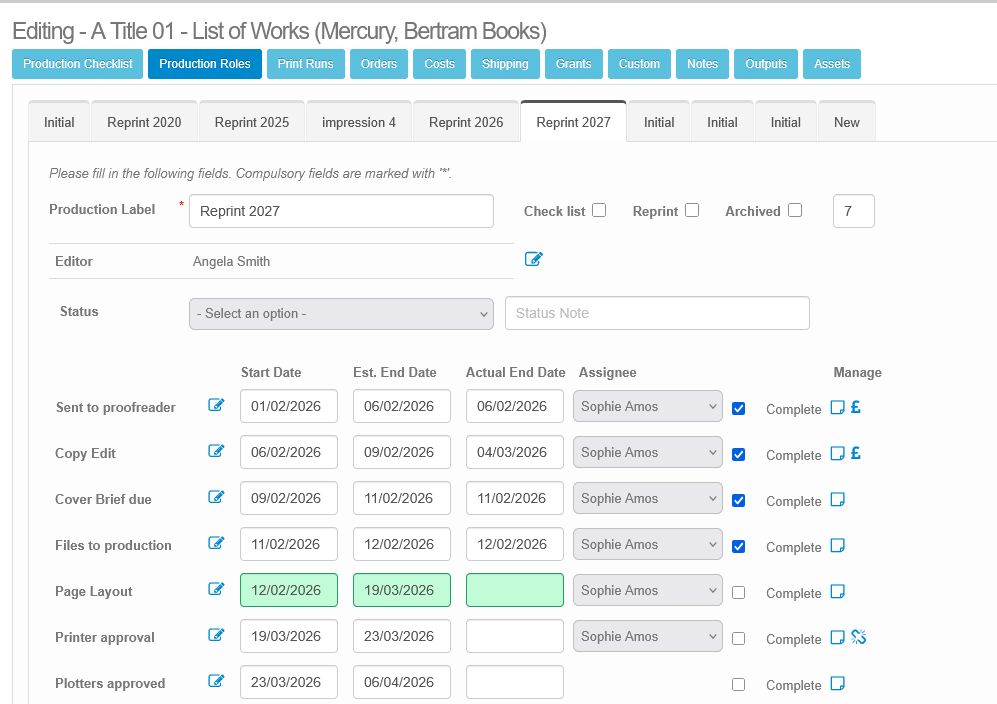Switch to the Reprint 2026 tab

click(466, 122)
